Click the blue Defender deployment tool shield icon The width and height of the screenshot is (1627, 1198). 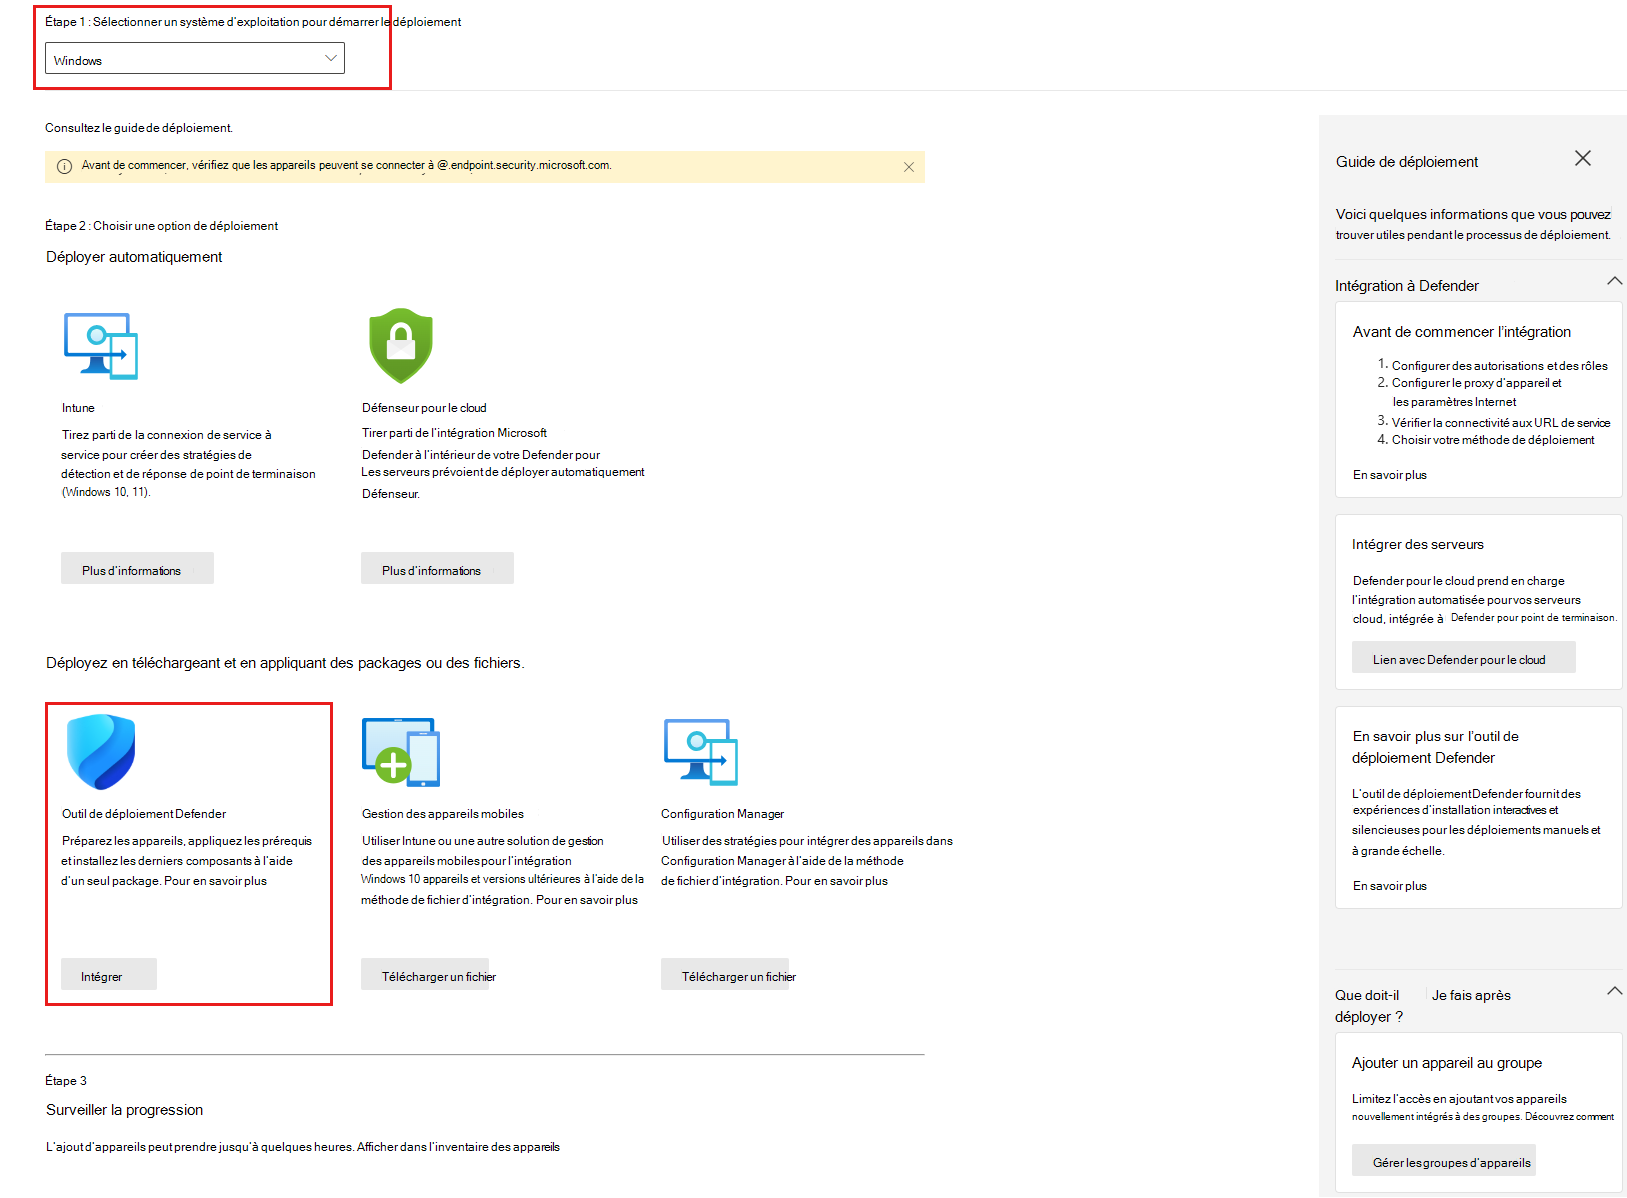click(x=101, y=752)
